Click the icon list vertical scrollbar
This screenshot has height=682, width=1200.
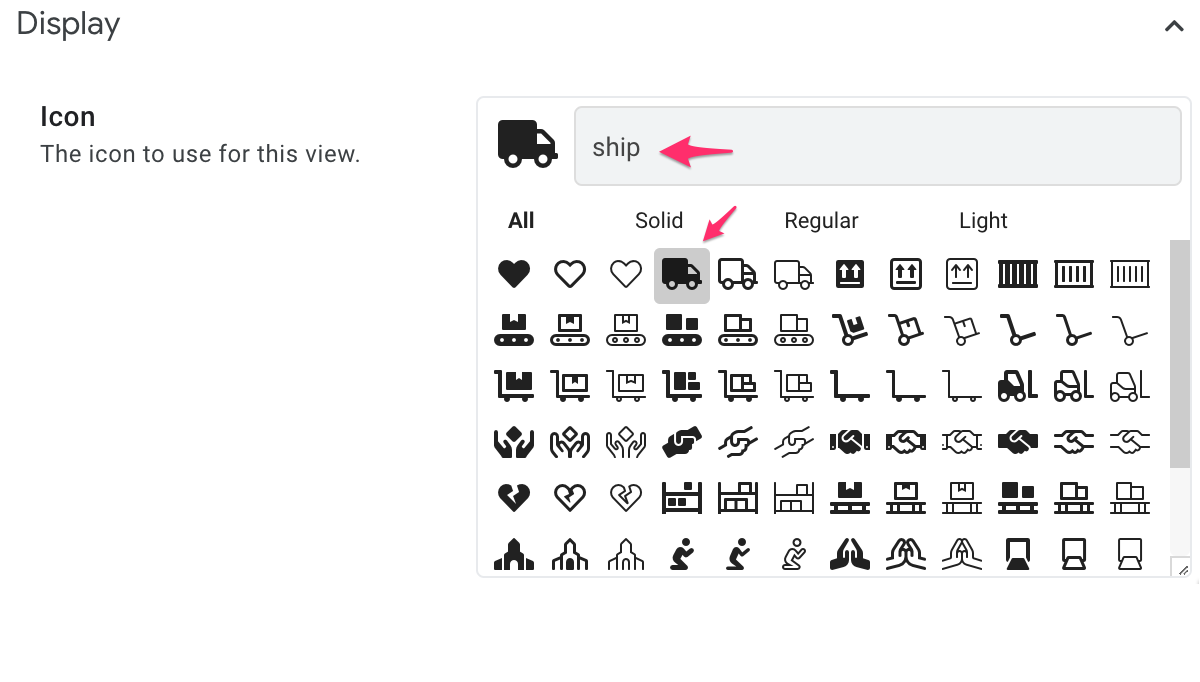tap(1180, 353)
